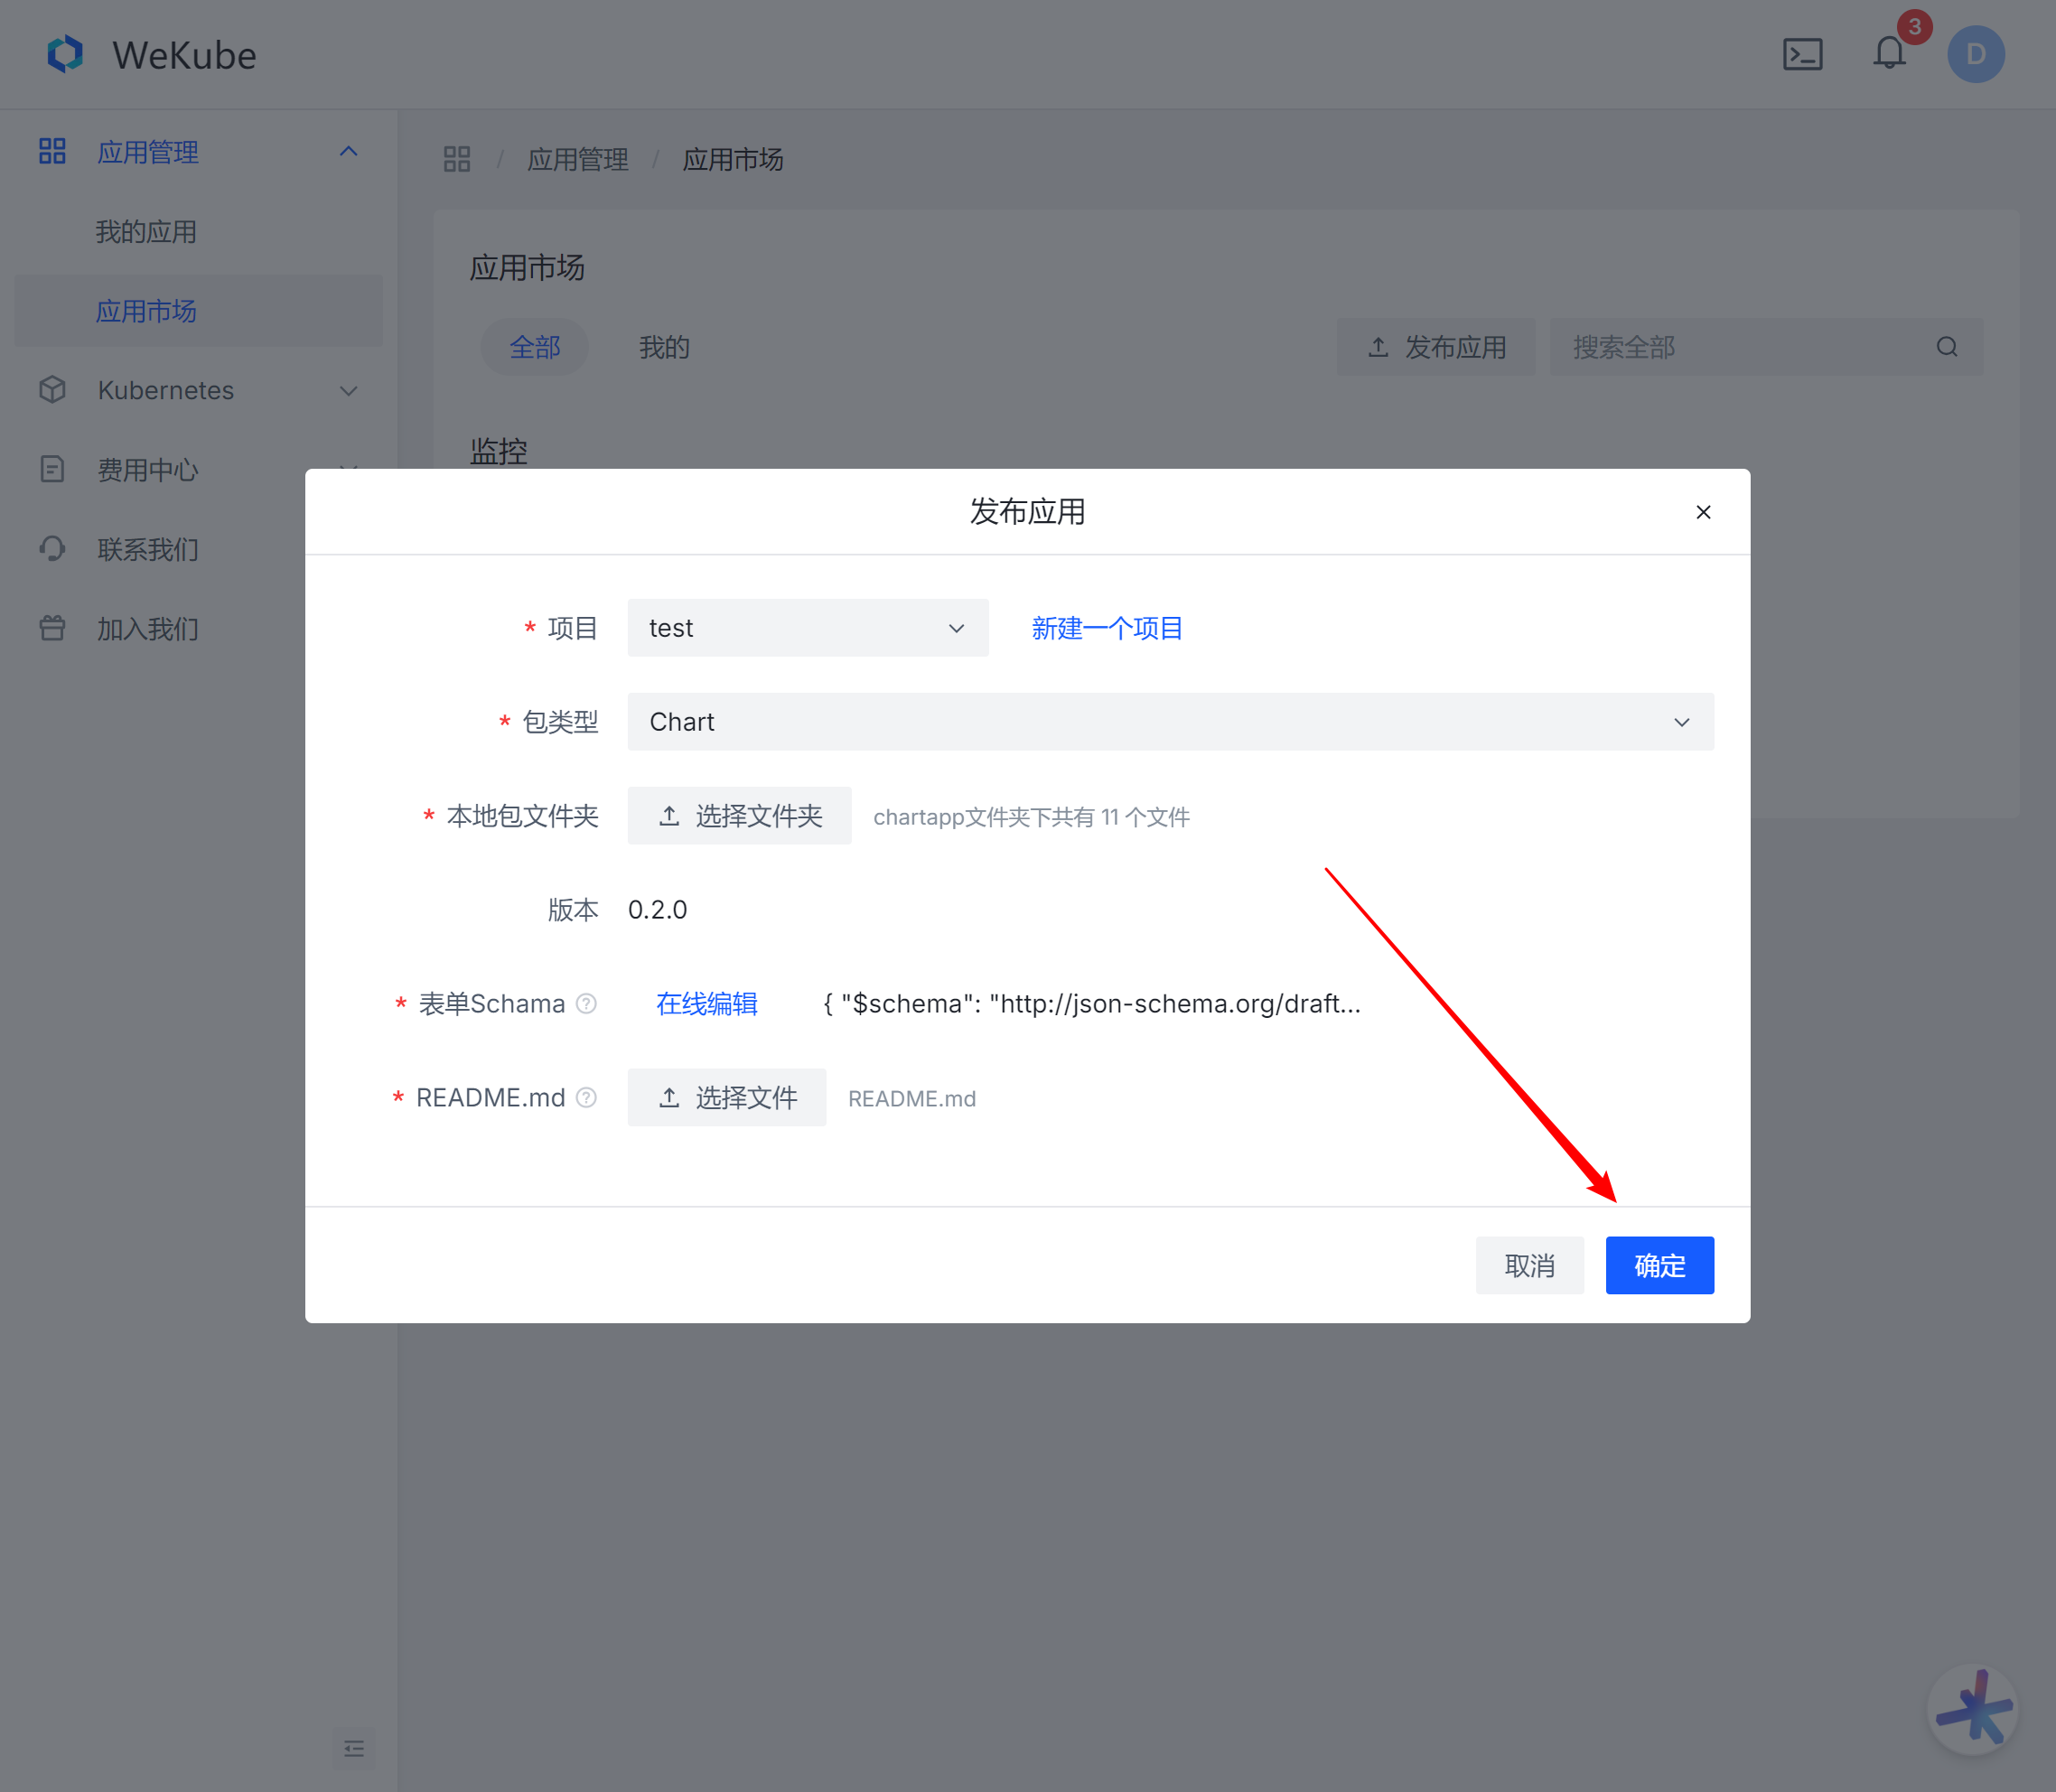Open the notifications bell
The image size is (2056, 1792).
pyautogui.click(x=1889, y=53)
